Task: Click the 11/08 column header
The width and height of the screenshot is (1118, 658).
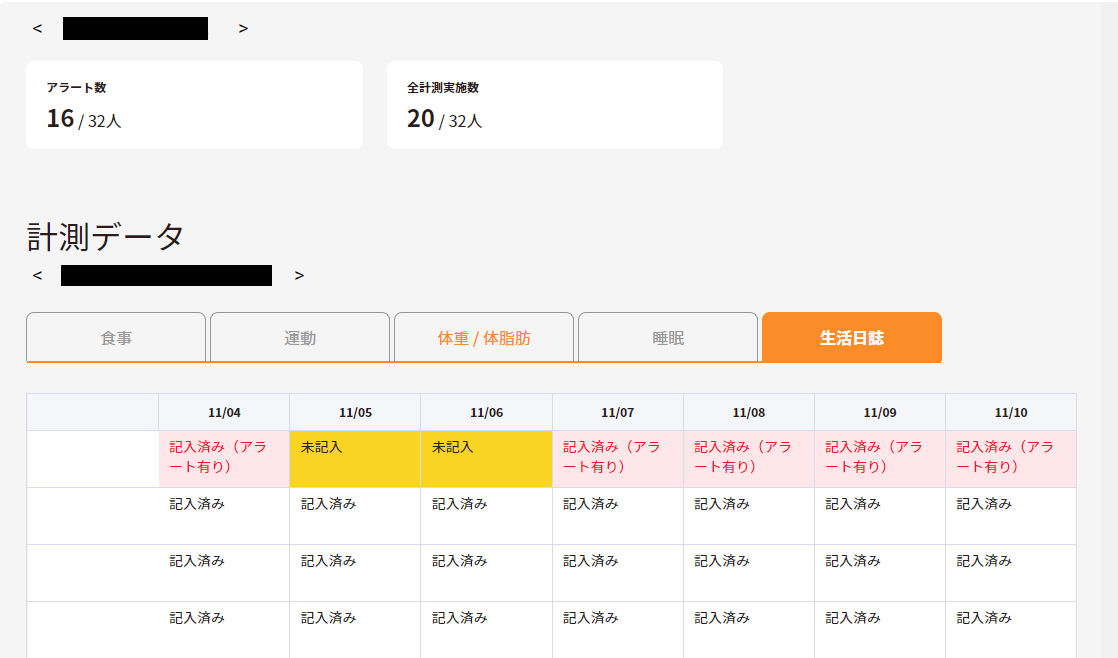Action: pos(748,412)
